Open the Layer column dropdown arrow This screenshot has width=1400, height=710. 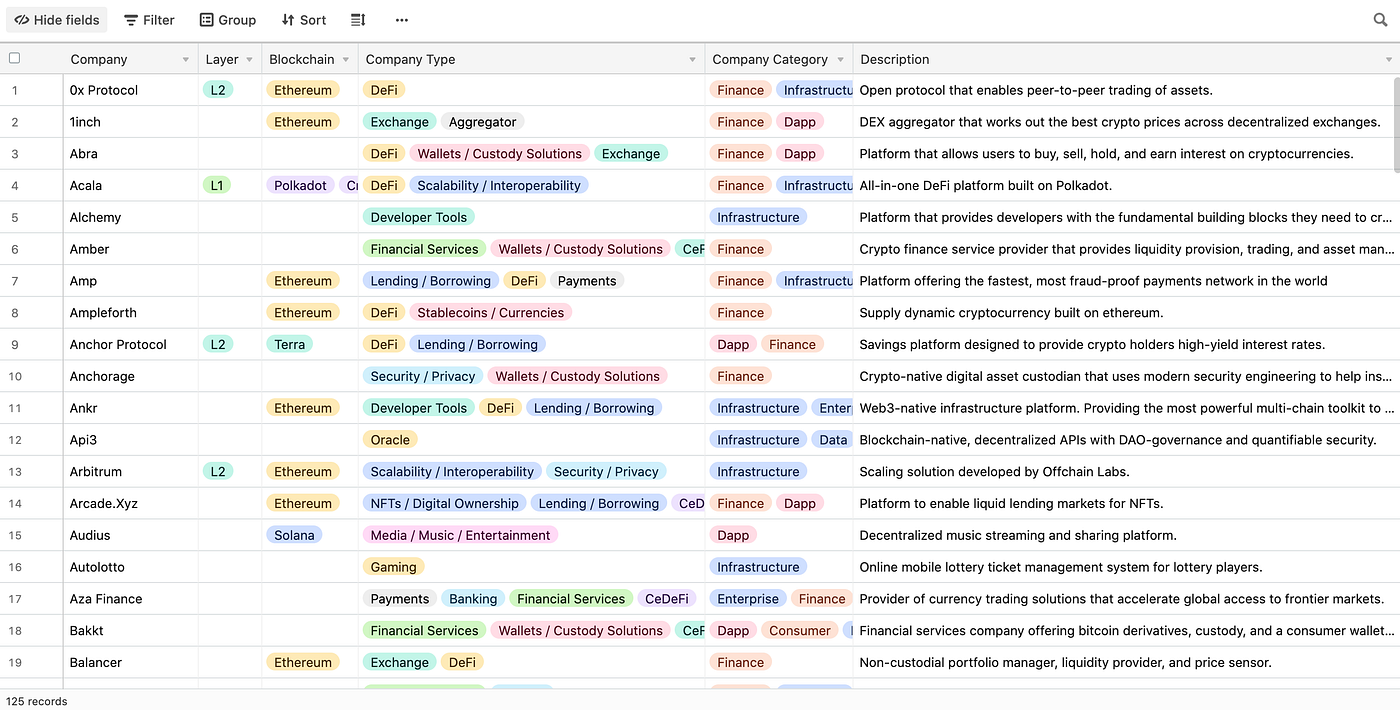249,60
